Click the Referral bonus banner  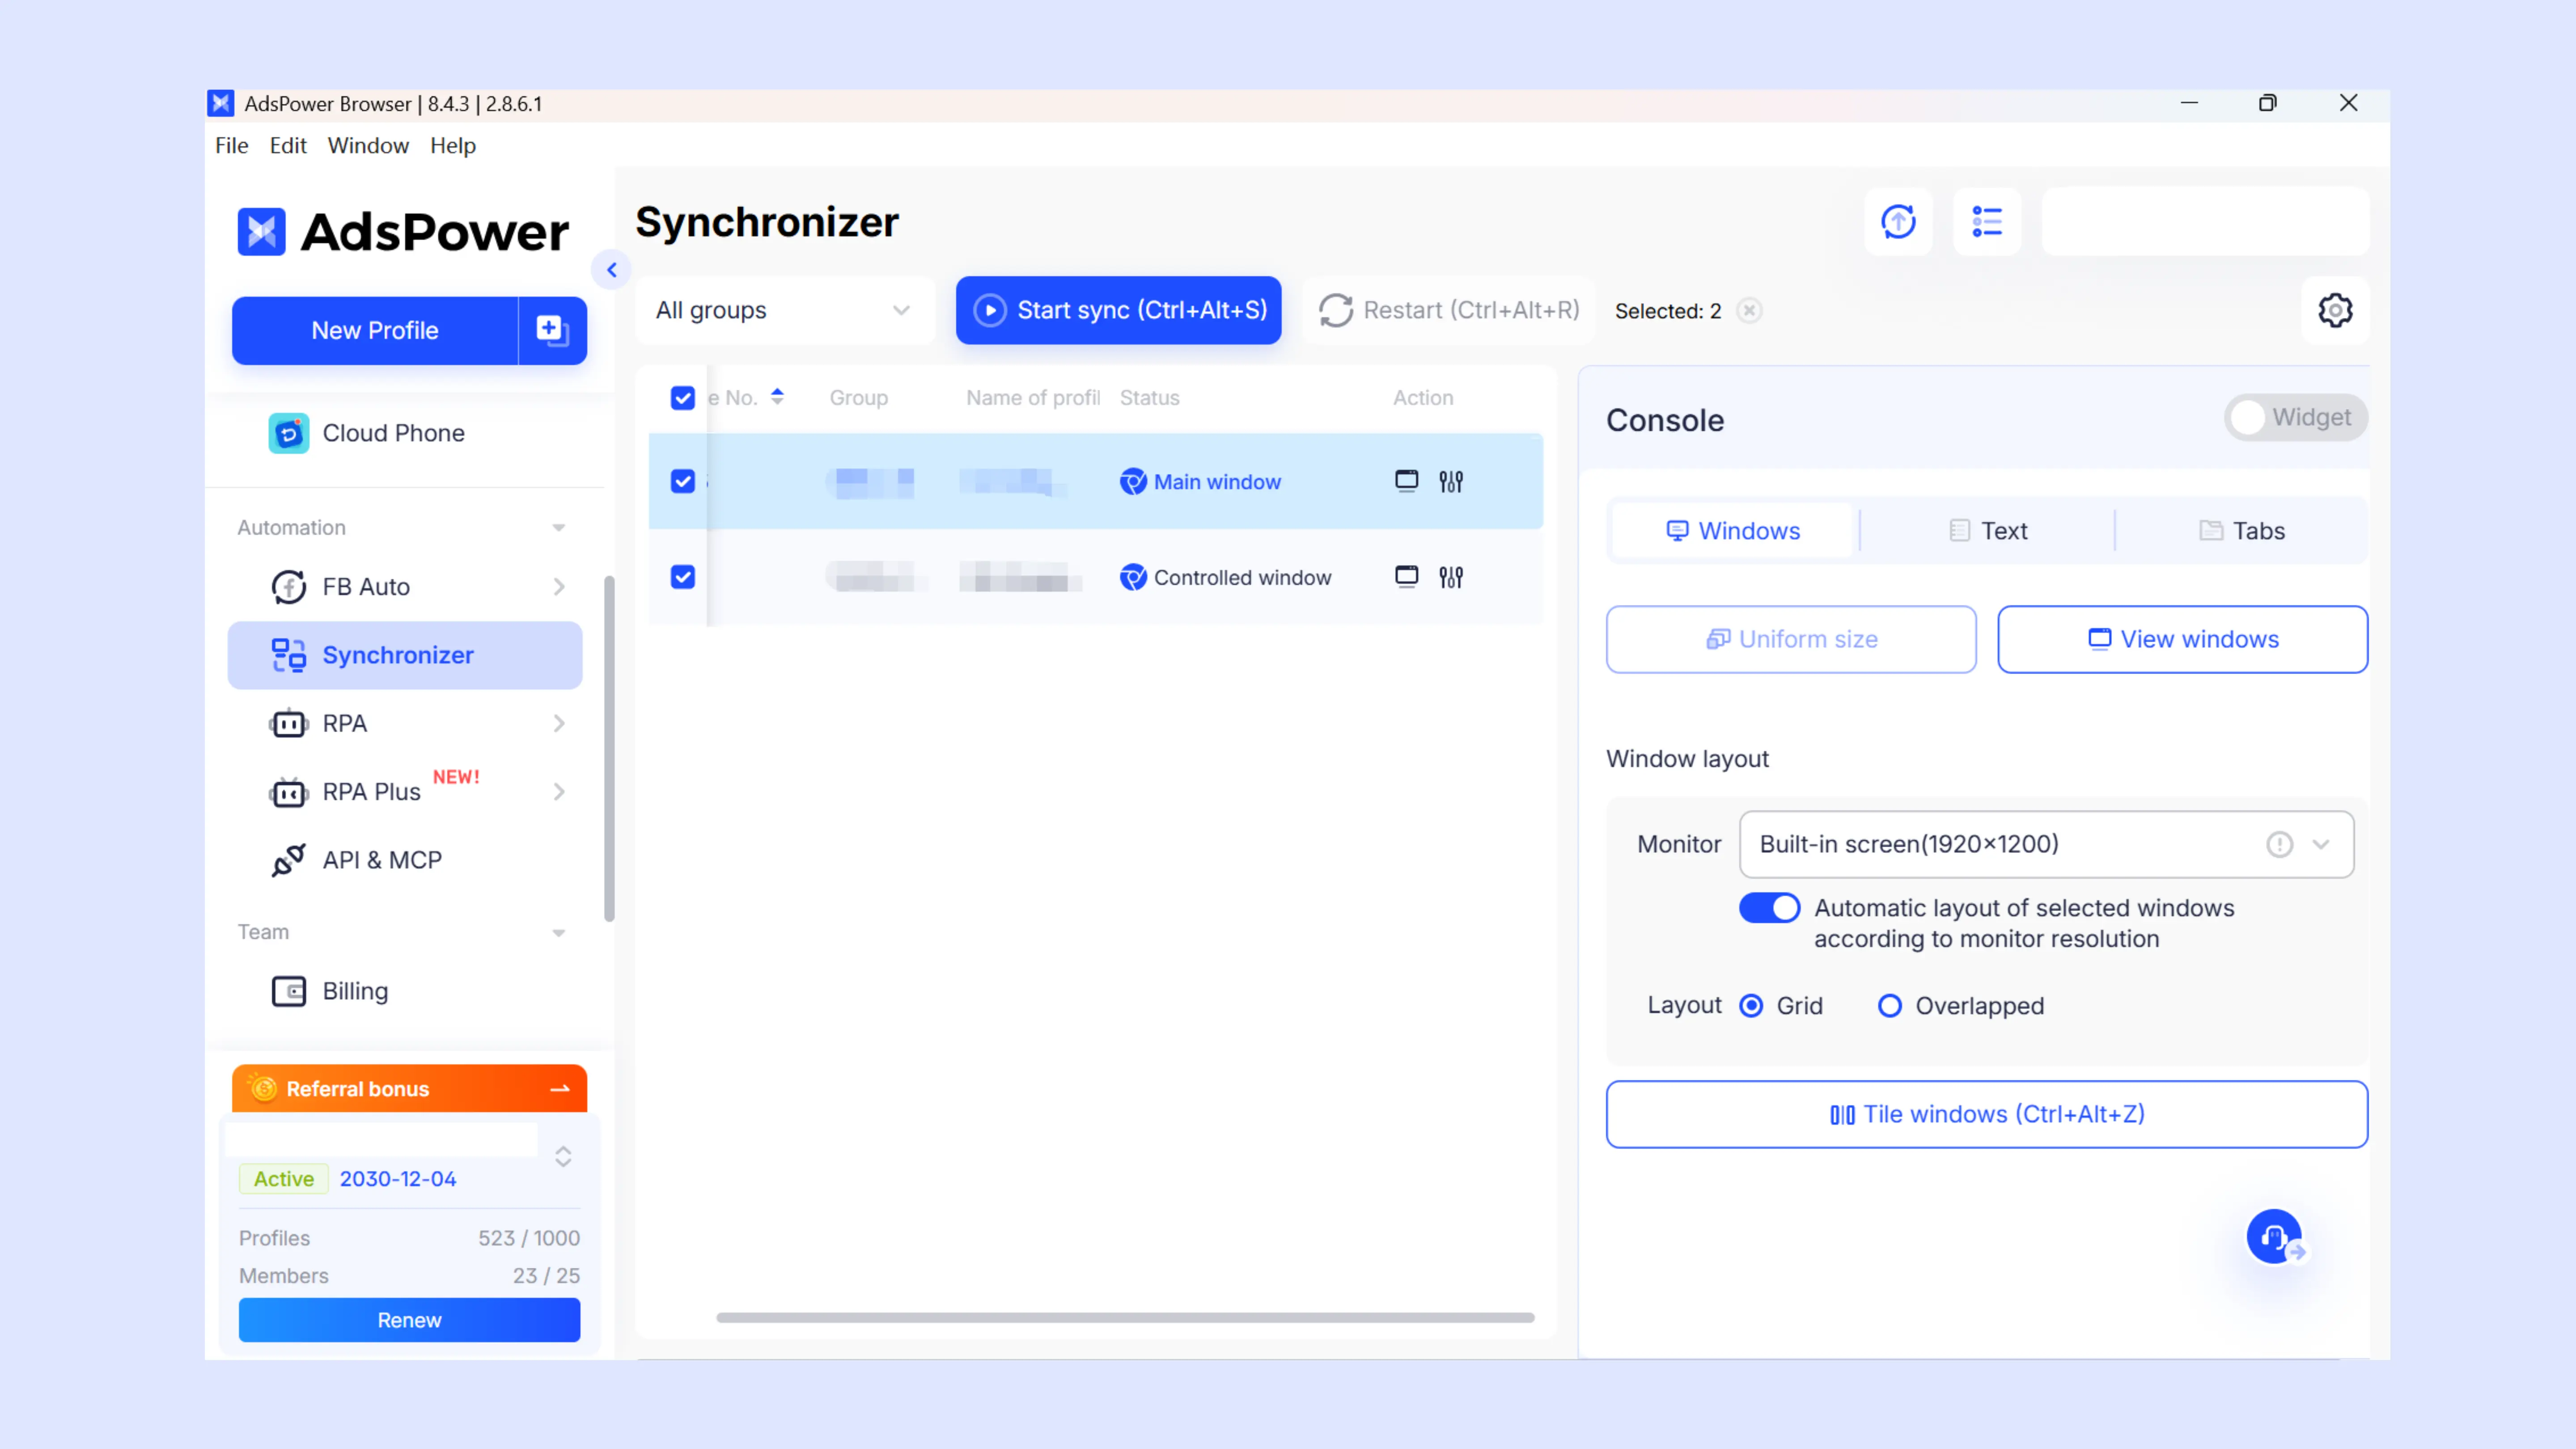409,1088
